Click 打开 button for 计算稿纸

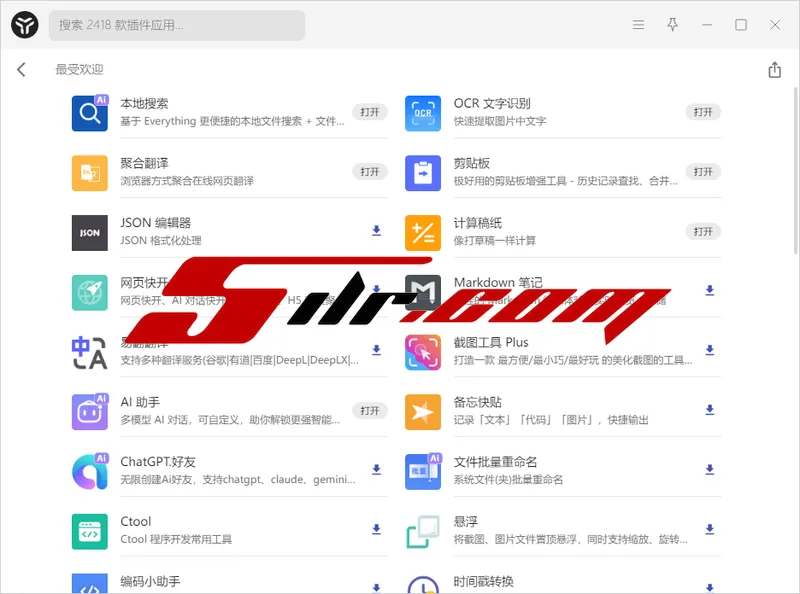(x=703, y=231)
